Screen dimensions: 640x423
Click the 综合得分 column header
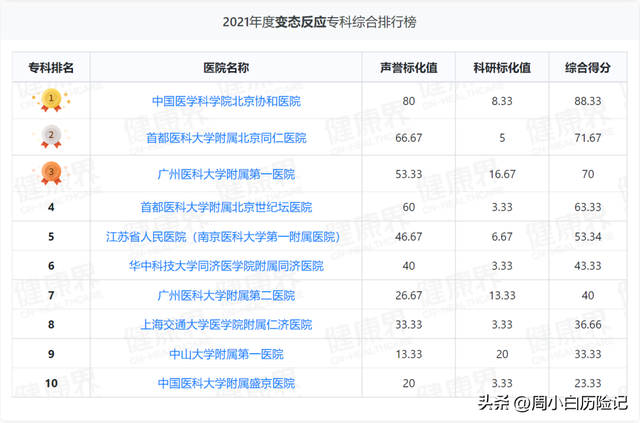click(588, 67)
